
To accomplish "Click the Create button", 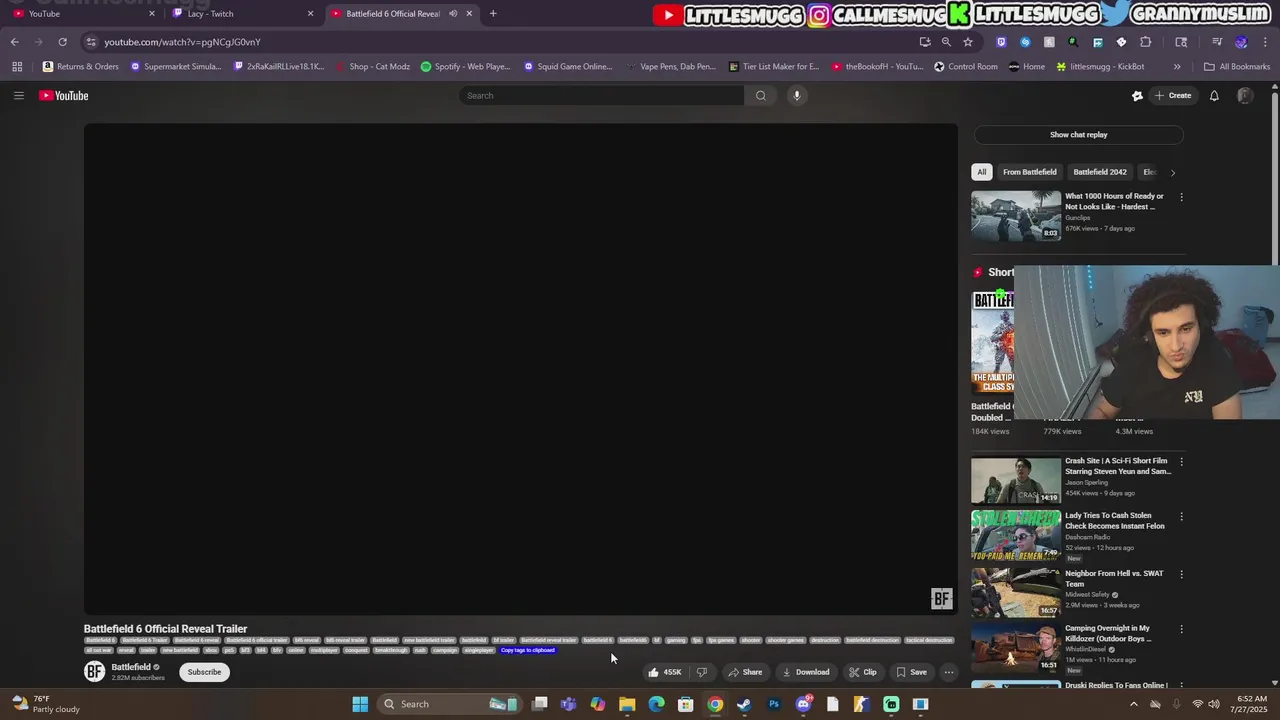I will click(1173, 95).
